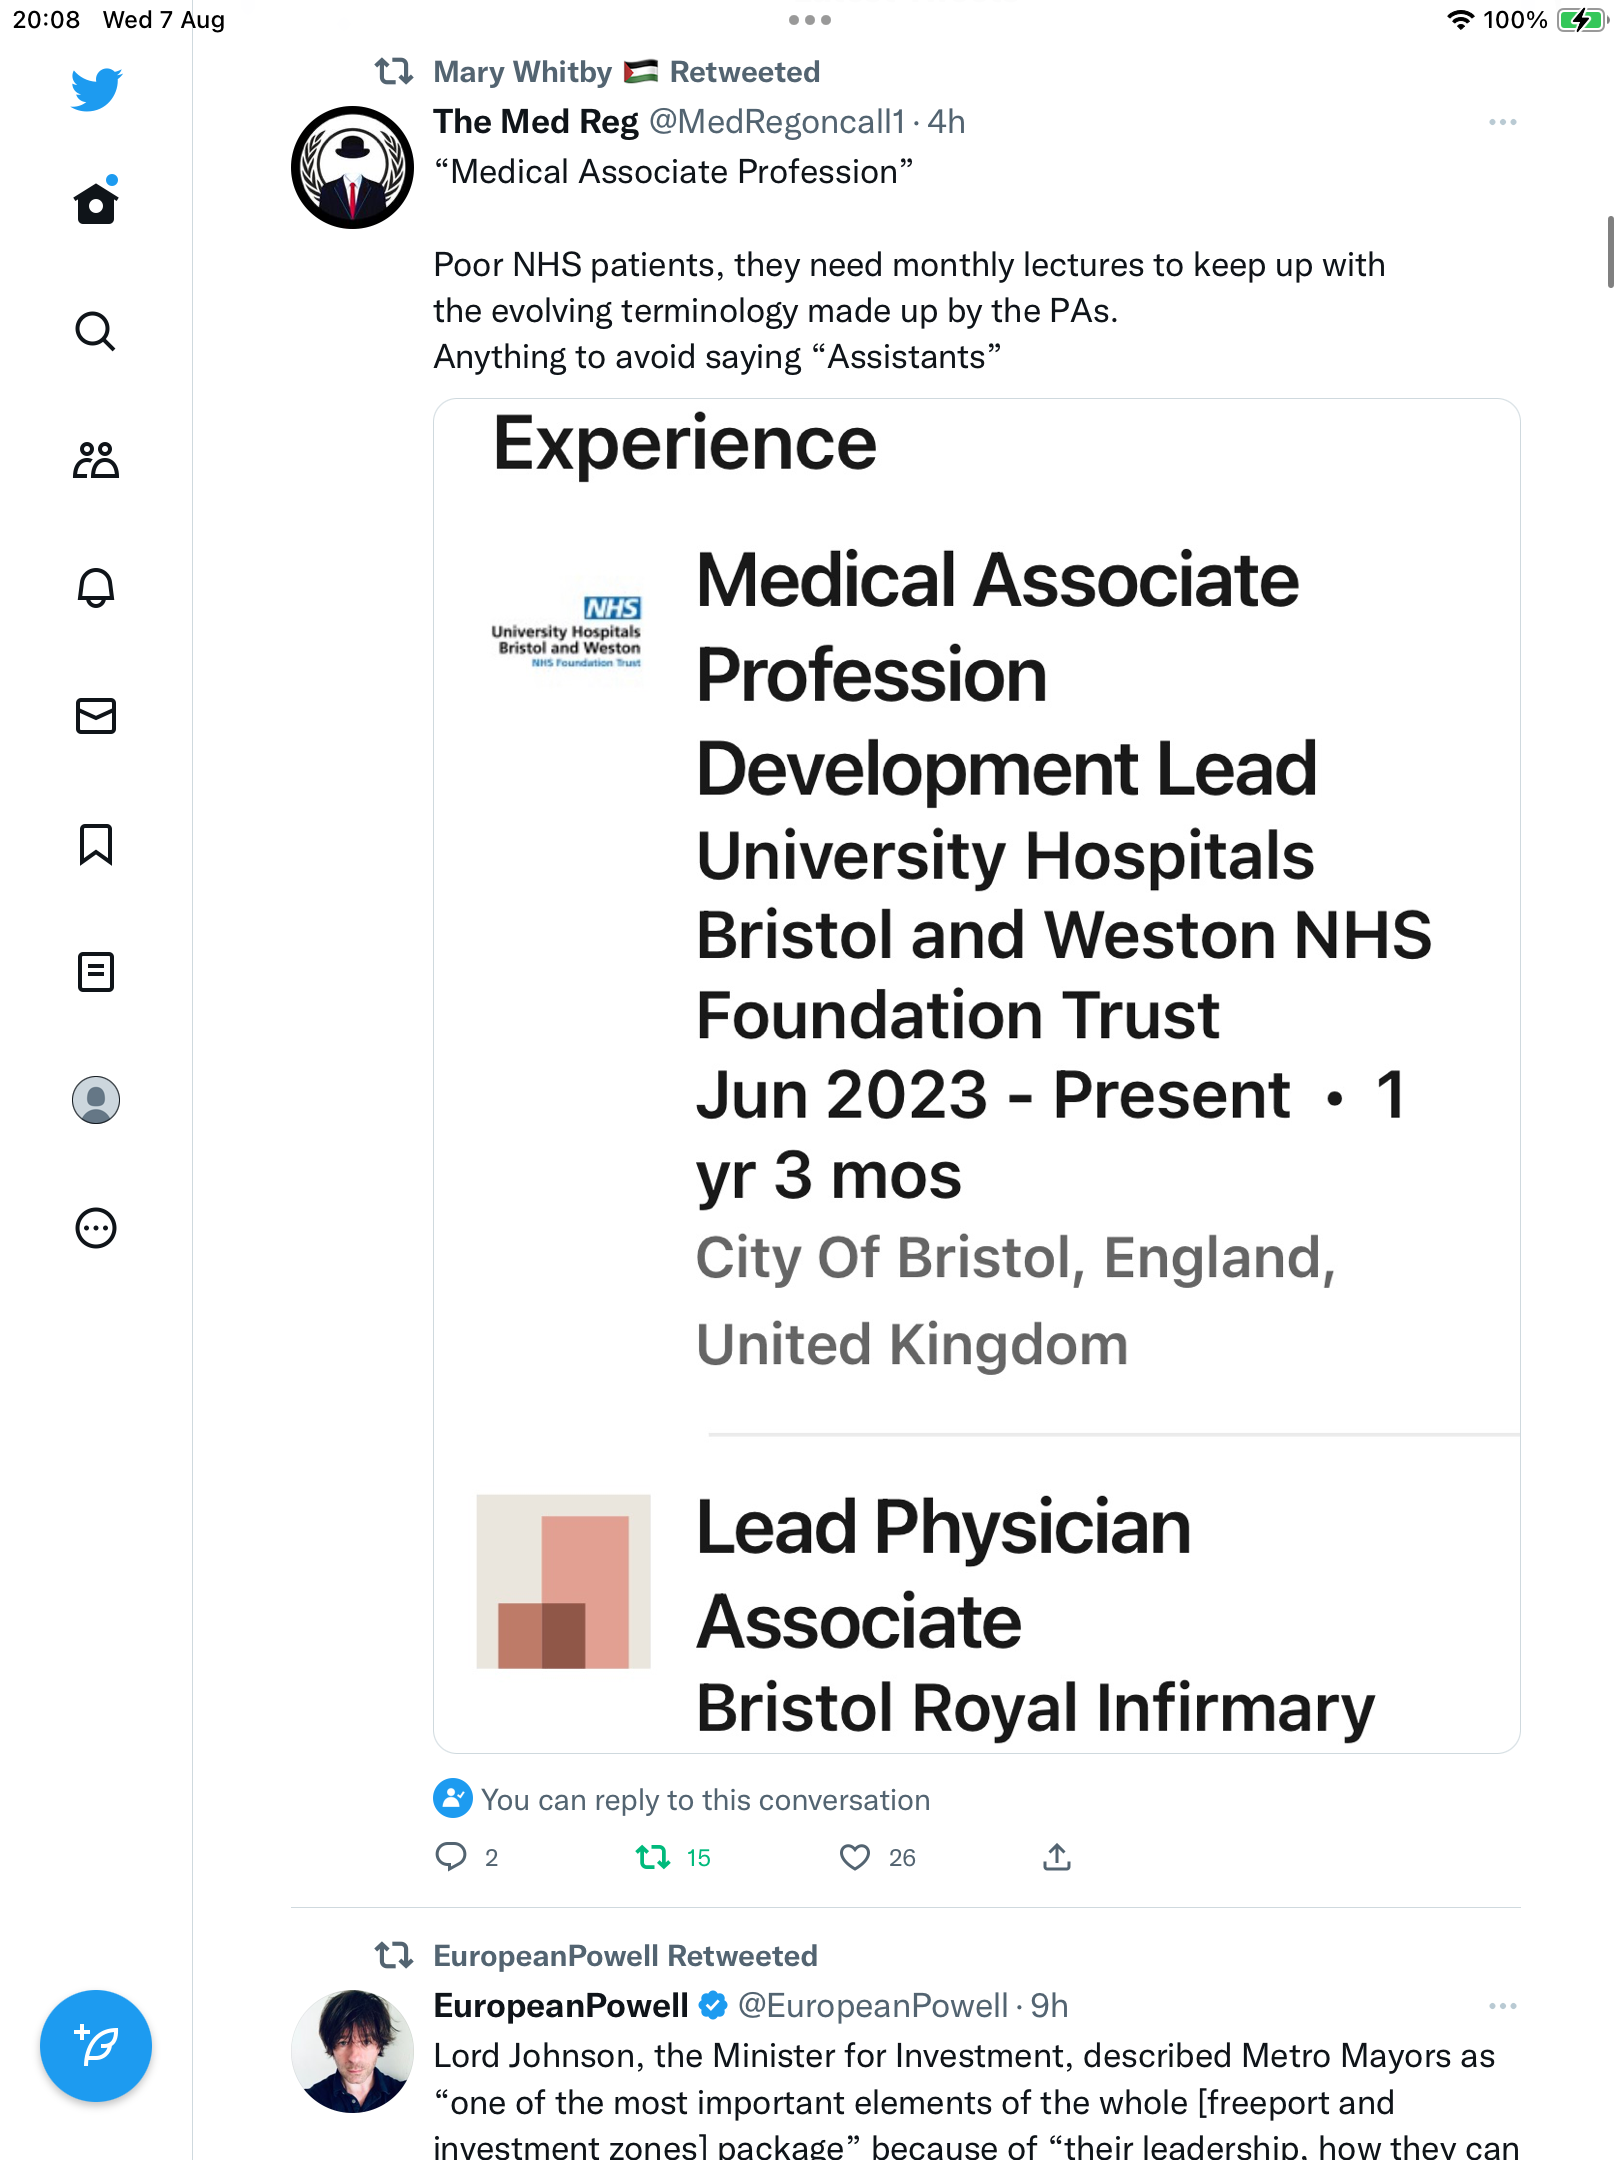Open Bookmarks icon in sidebar
The image size is (1620, 2160).
point(96,844)
